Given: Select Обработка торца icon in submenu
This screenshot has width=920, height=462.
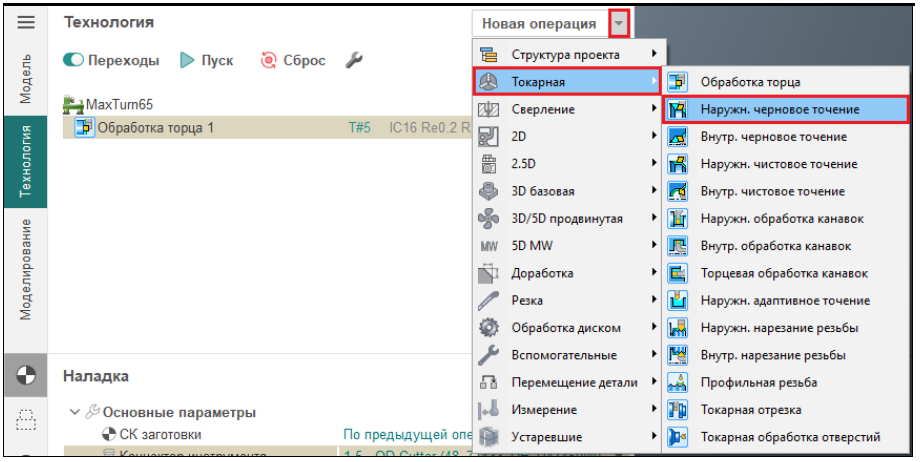Looking at the screenshot, I should (x=678, y=82).
